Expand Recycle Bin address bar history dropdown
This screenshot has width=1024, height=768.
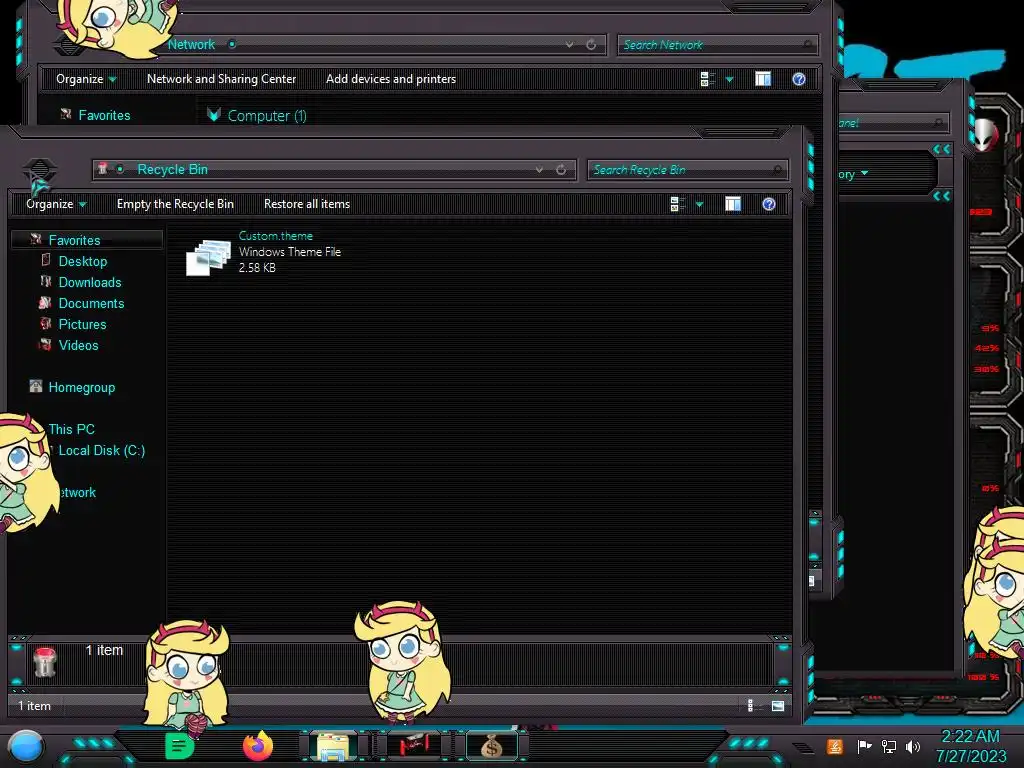click(539, 170)
